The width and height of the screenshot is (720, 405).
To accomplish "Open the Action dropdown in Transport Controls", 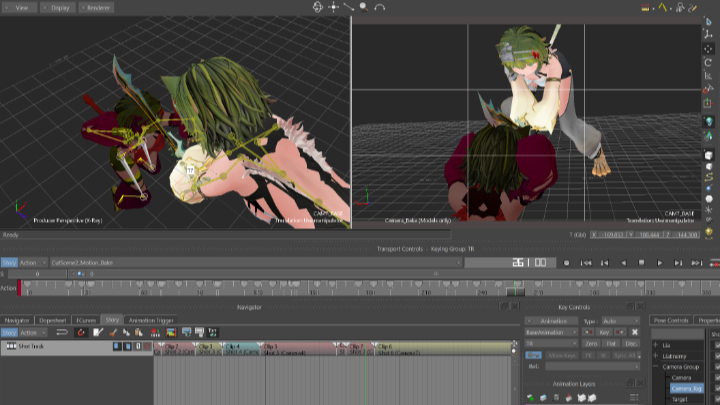I will click(x=33, y=263).
